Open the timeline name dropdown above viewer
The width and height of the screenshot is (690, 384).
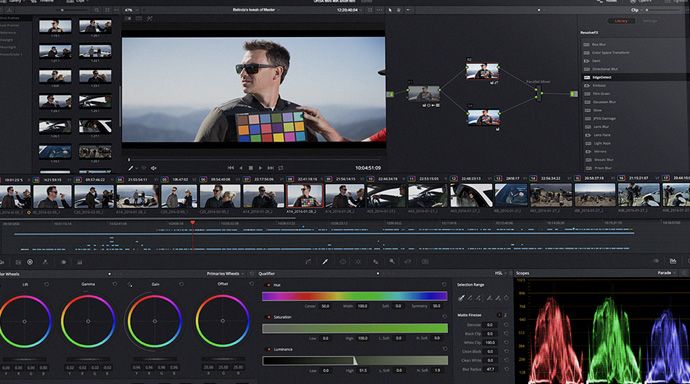tap(256, 10)
